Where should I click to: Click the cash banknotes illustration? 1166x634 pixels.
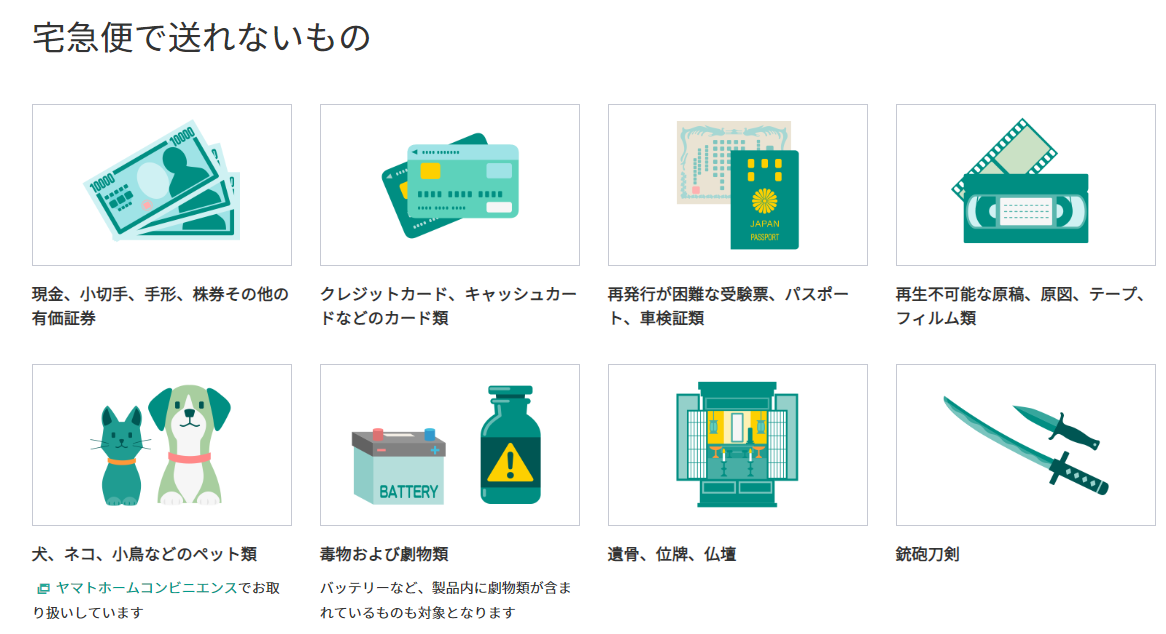pos(162,181)
